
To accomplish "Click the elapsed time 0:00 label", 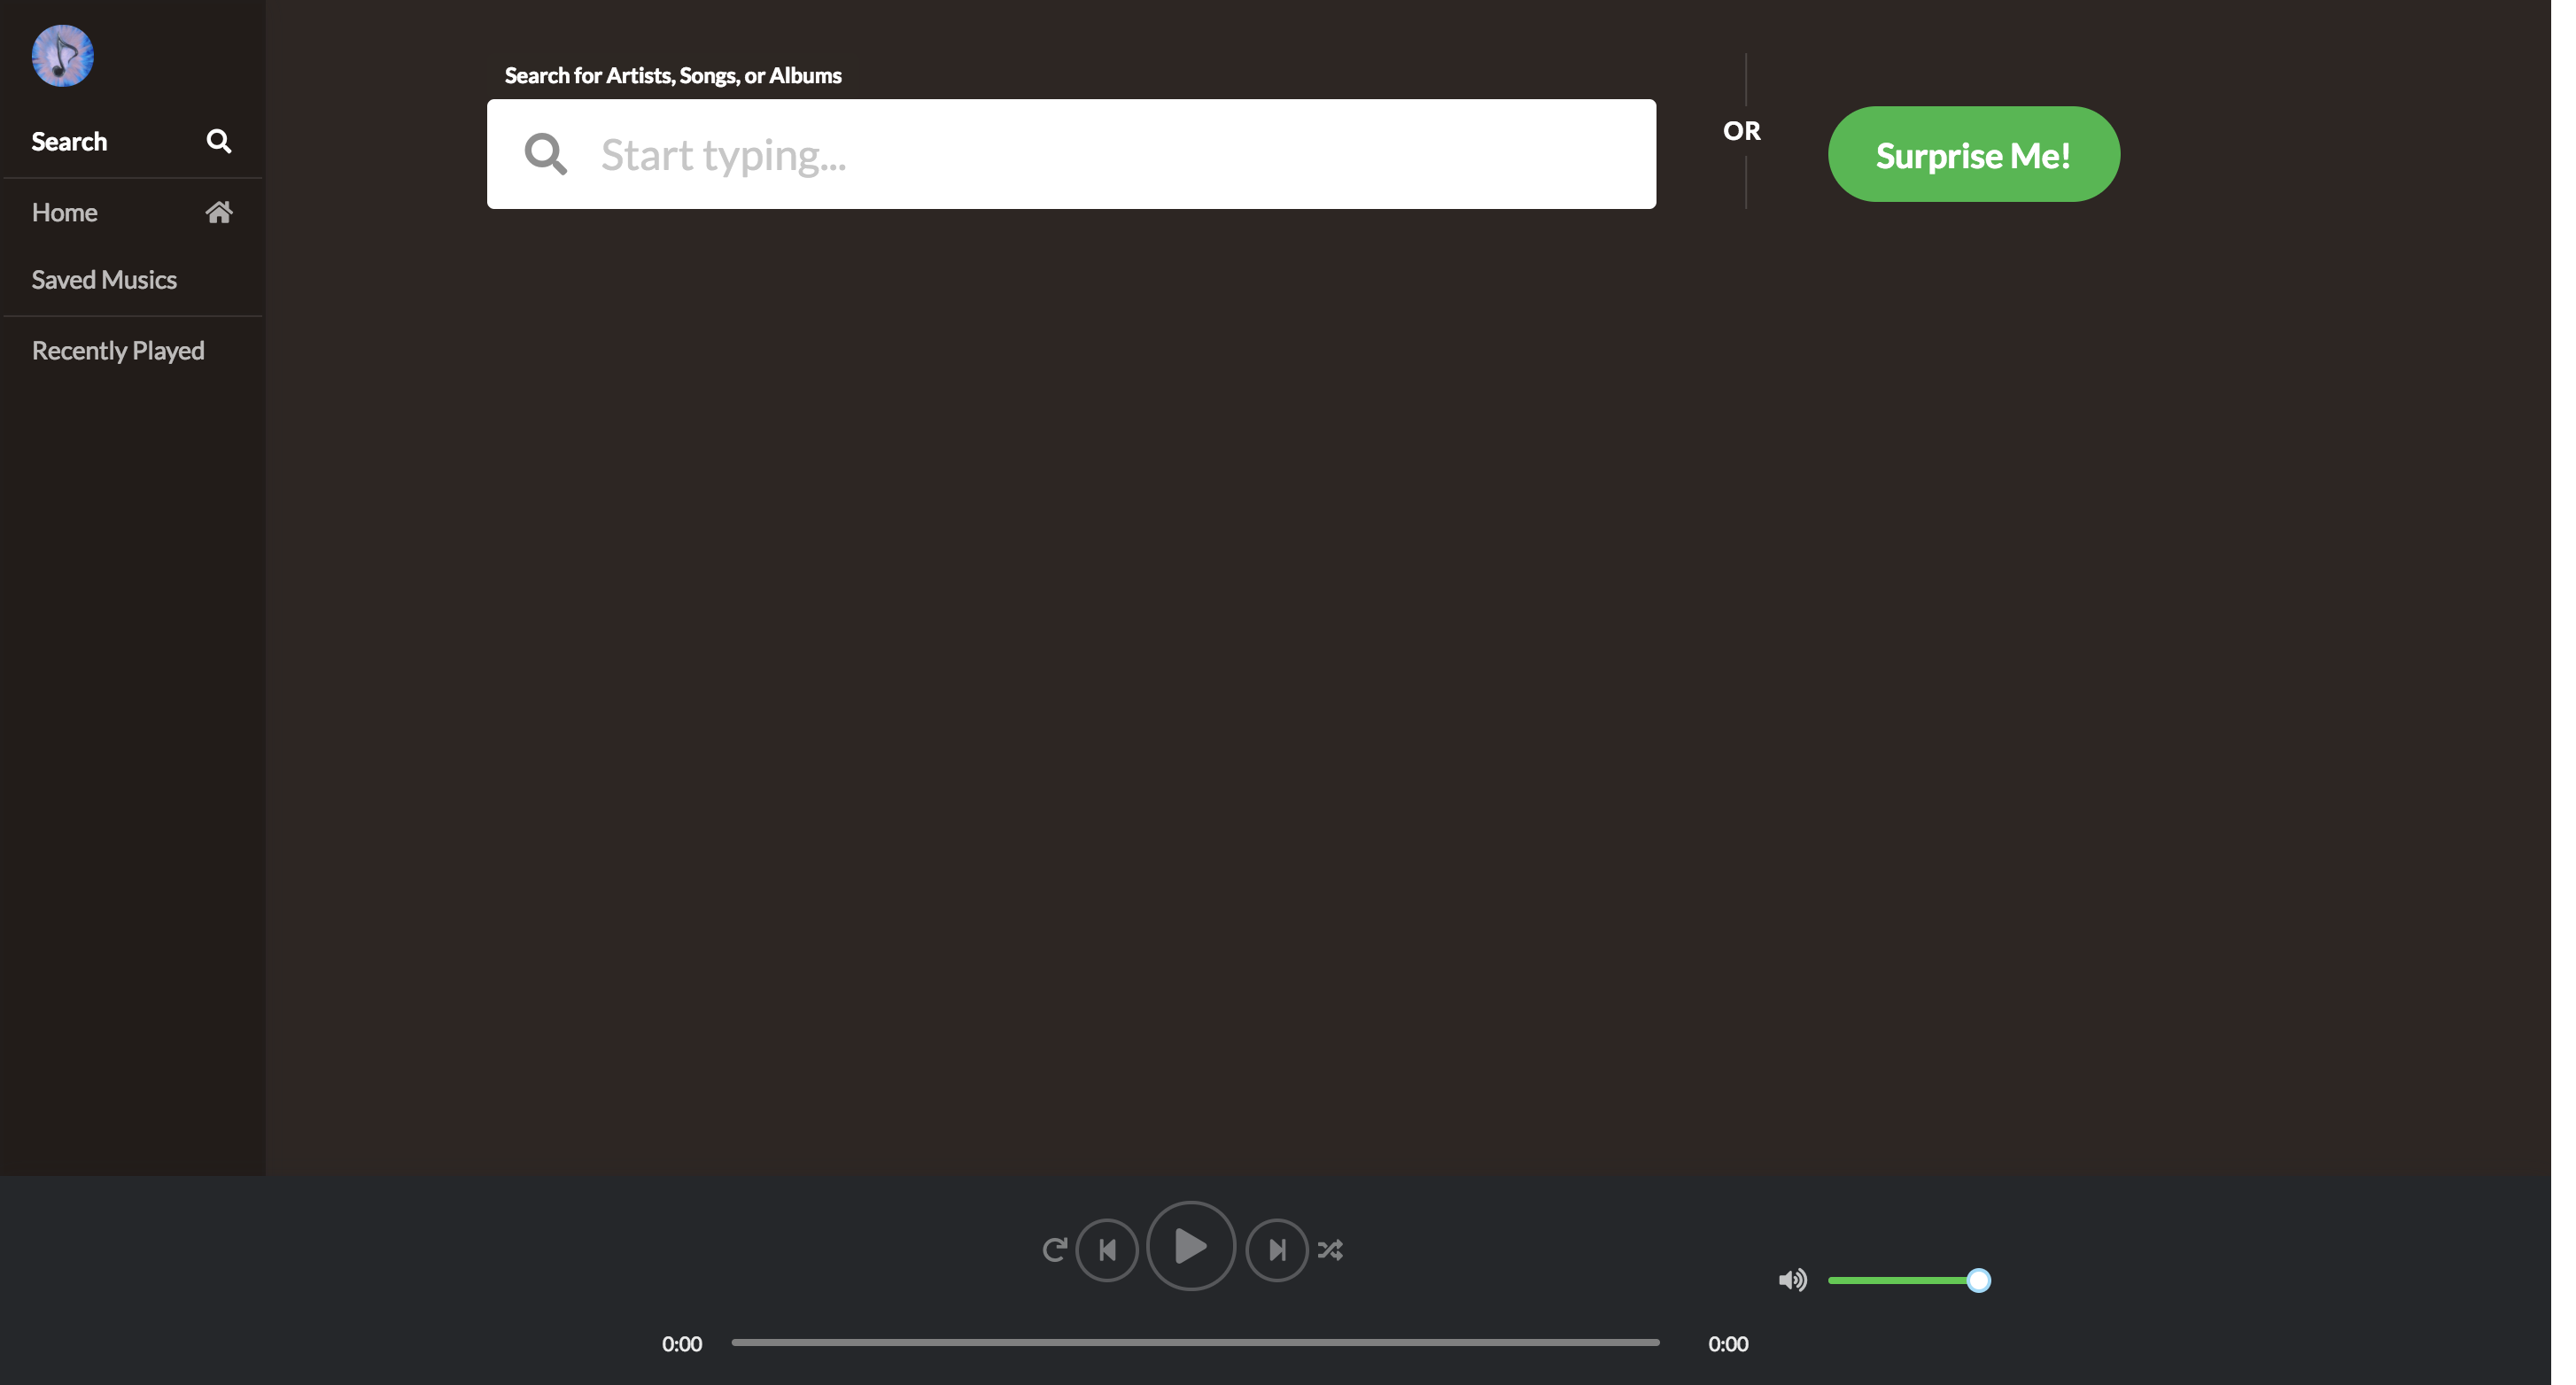I will coord(681,1343).
